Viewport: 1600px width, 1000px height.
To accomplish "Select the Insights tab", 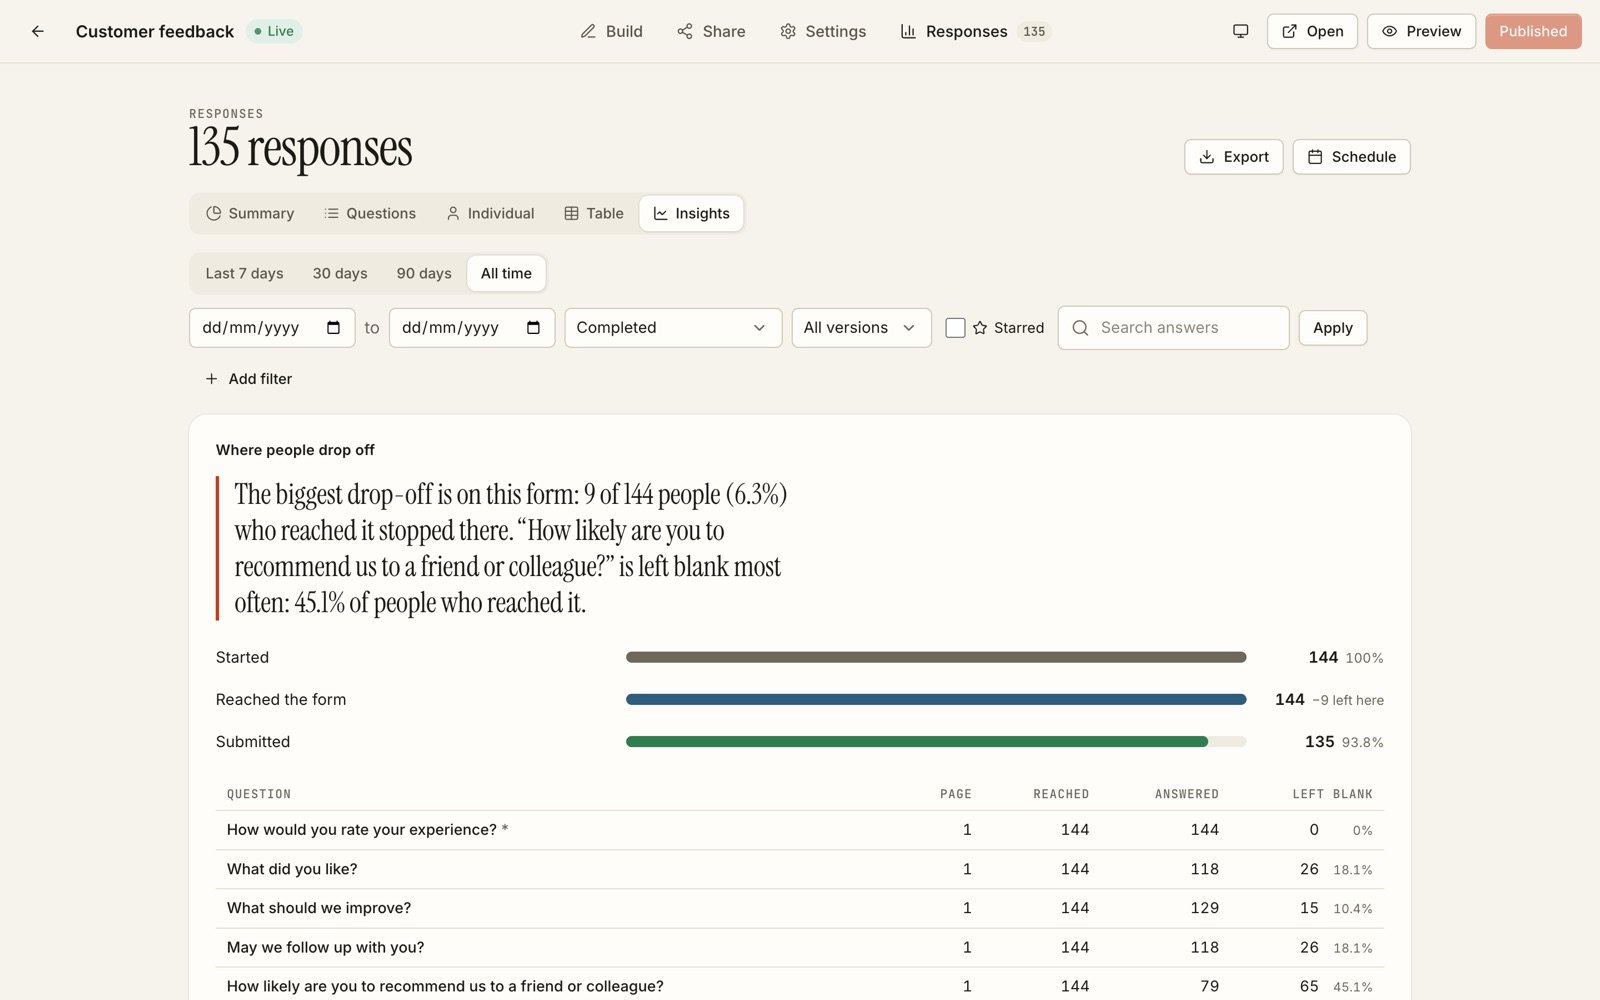I will pos(691,214).
